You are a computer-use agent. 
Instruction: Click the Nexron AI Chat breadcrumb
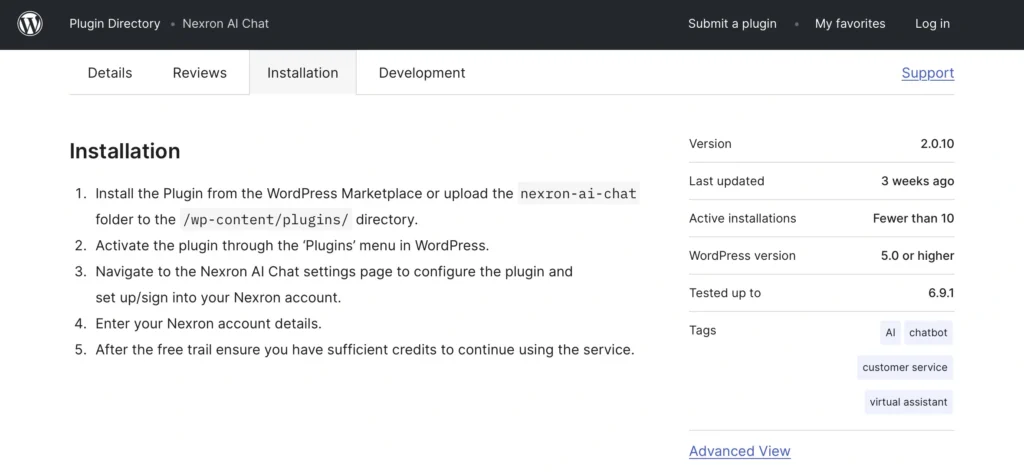pos(225,24)
